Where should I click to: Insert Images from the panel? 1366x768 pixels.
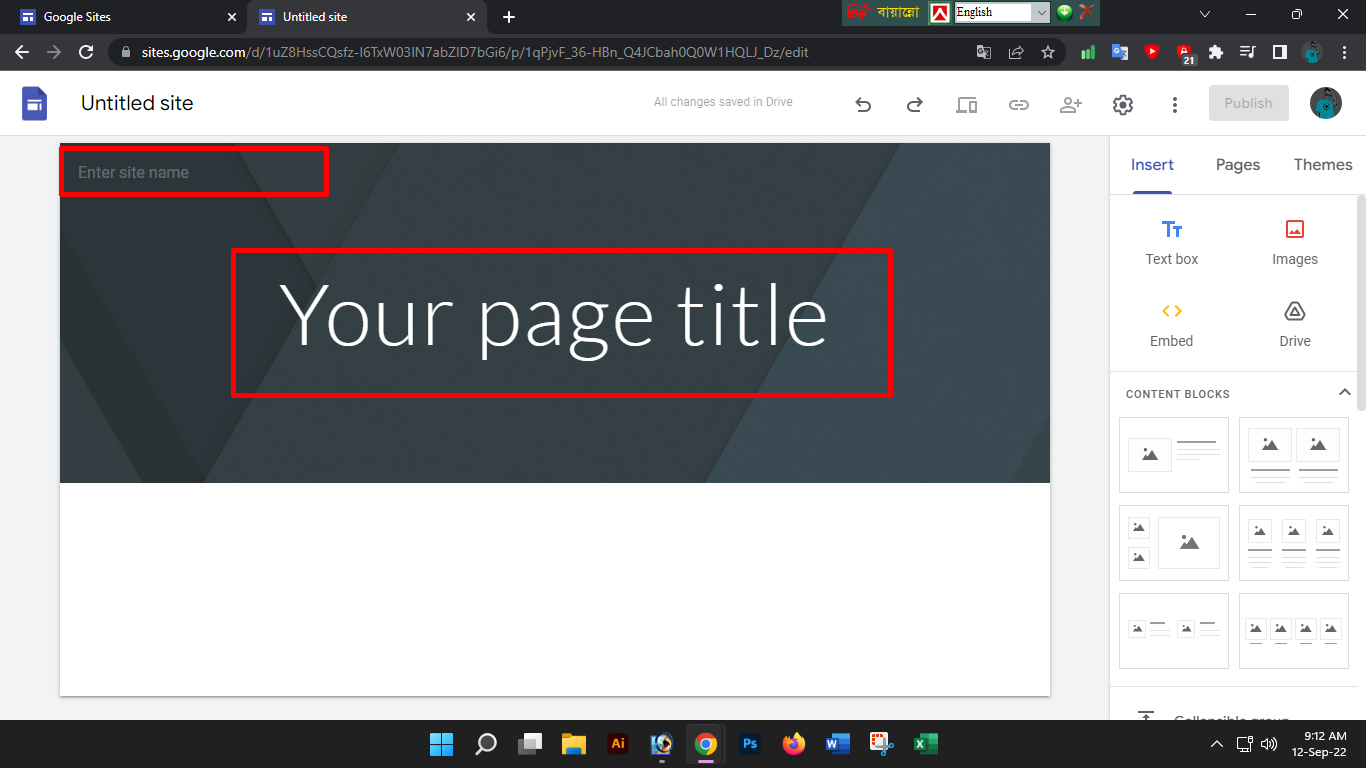click(x=1294, y=242)
